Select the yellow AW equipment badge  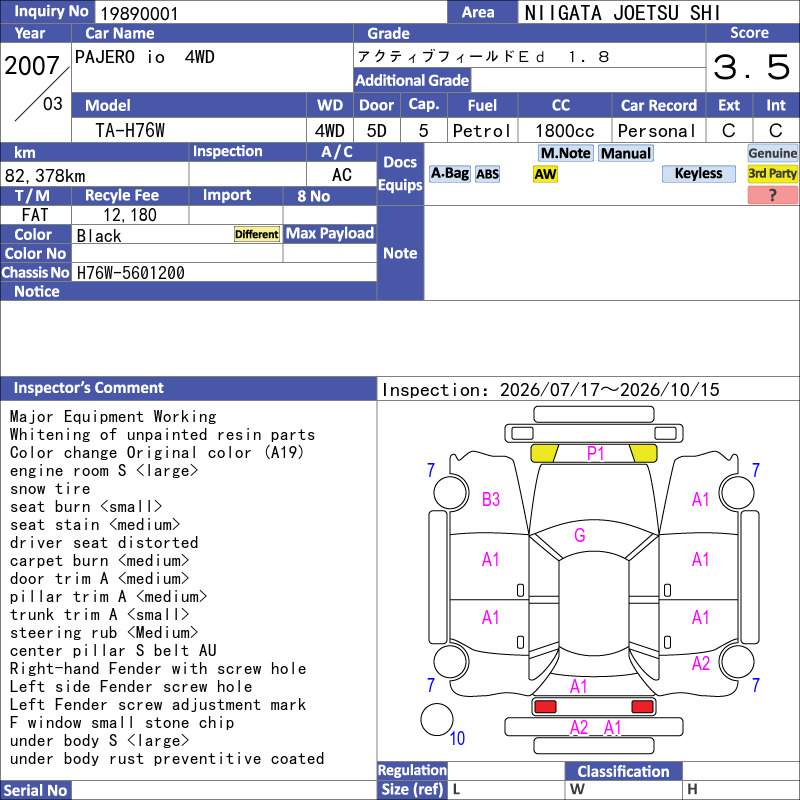click(x=545, y=174)
